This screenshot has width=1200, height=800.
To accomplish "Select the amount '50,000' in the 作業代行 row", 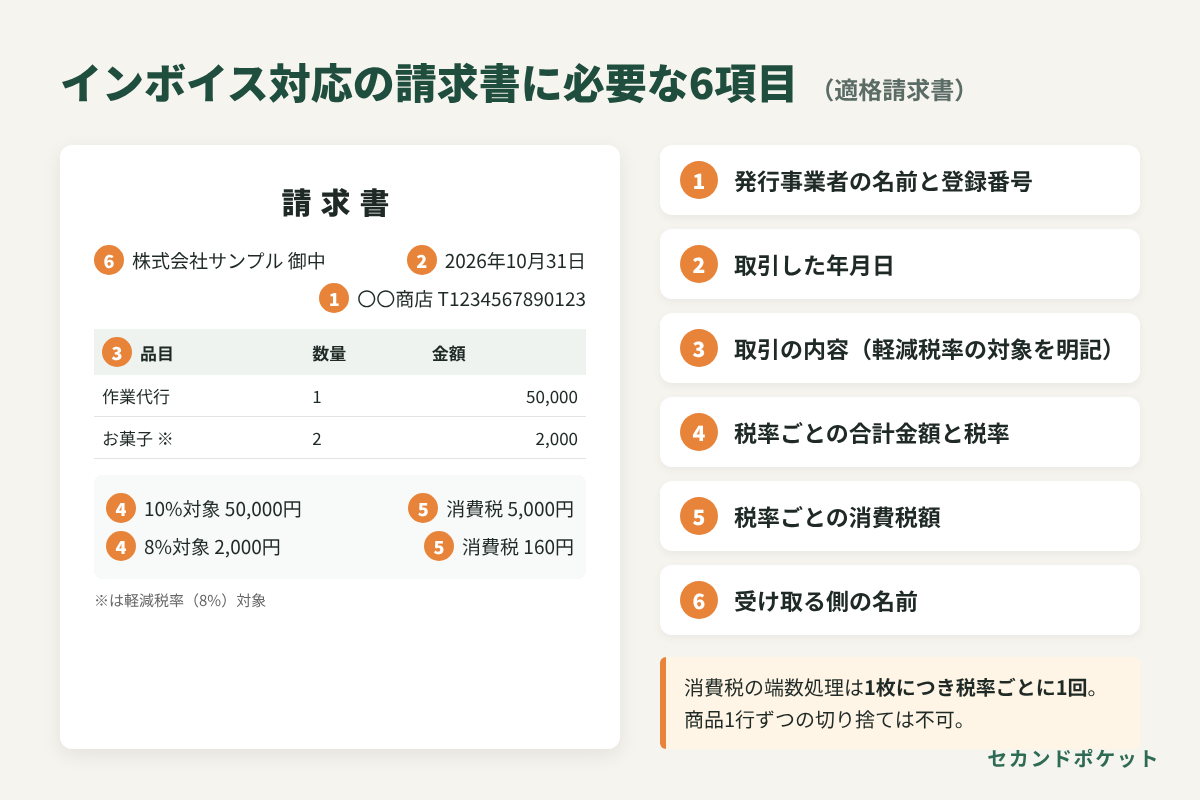I will tap(552, 397).
